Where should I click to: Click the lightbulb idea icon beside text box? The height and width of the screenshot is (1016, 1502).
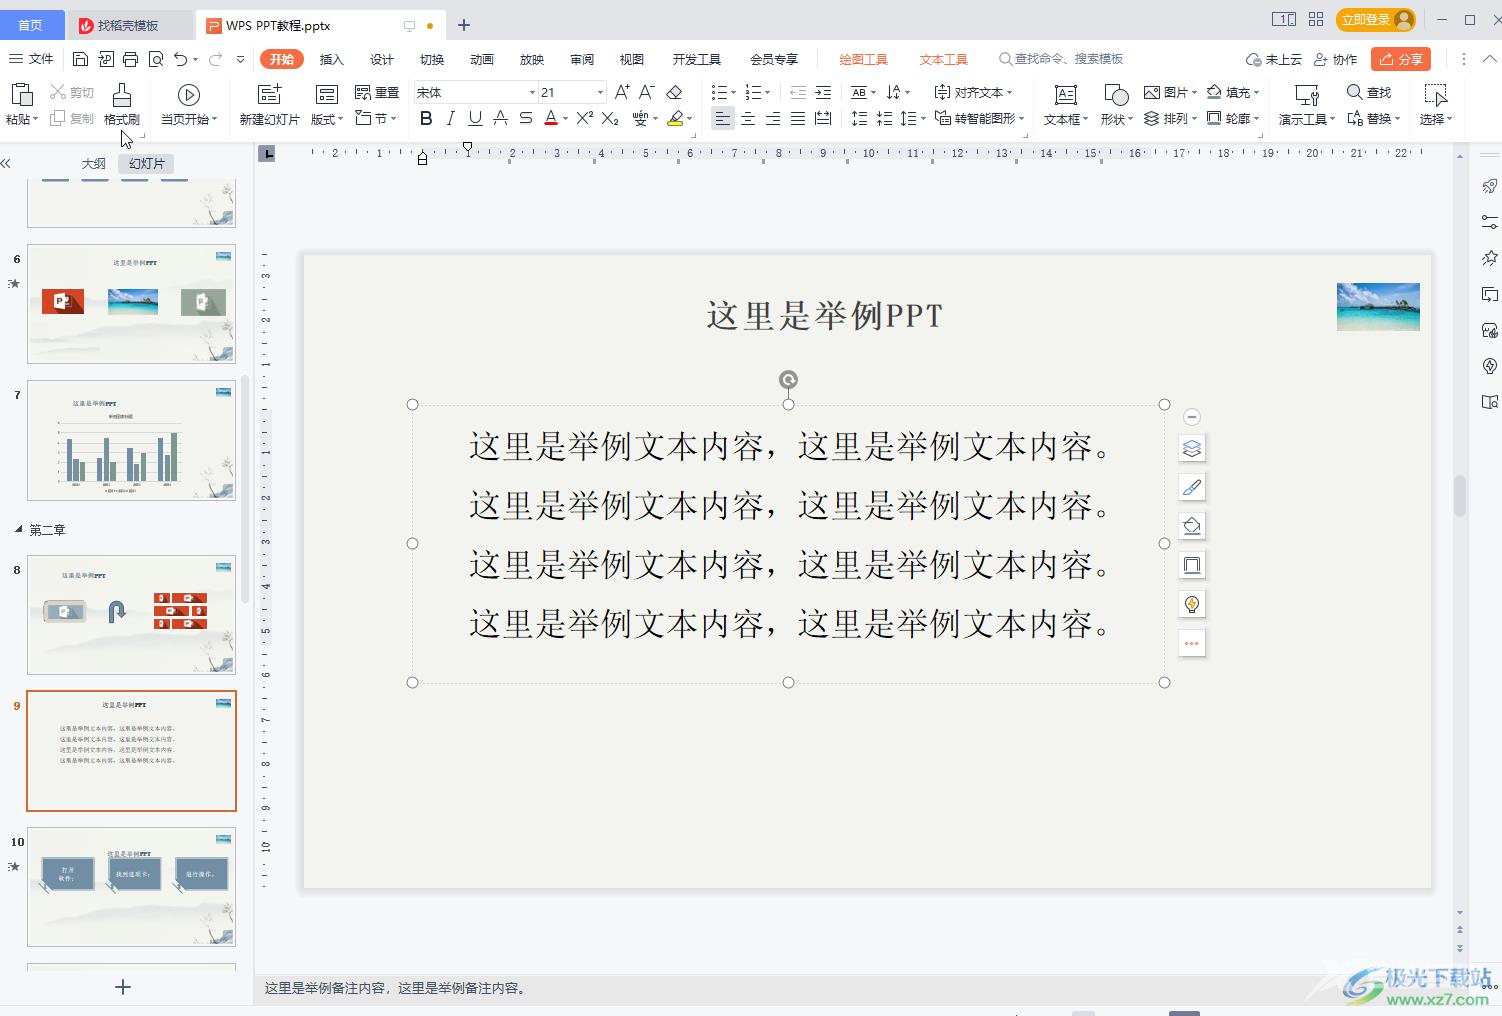pyautogui.click(x=1191, y=604)
